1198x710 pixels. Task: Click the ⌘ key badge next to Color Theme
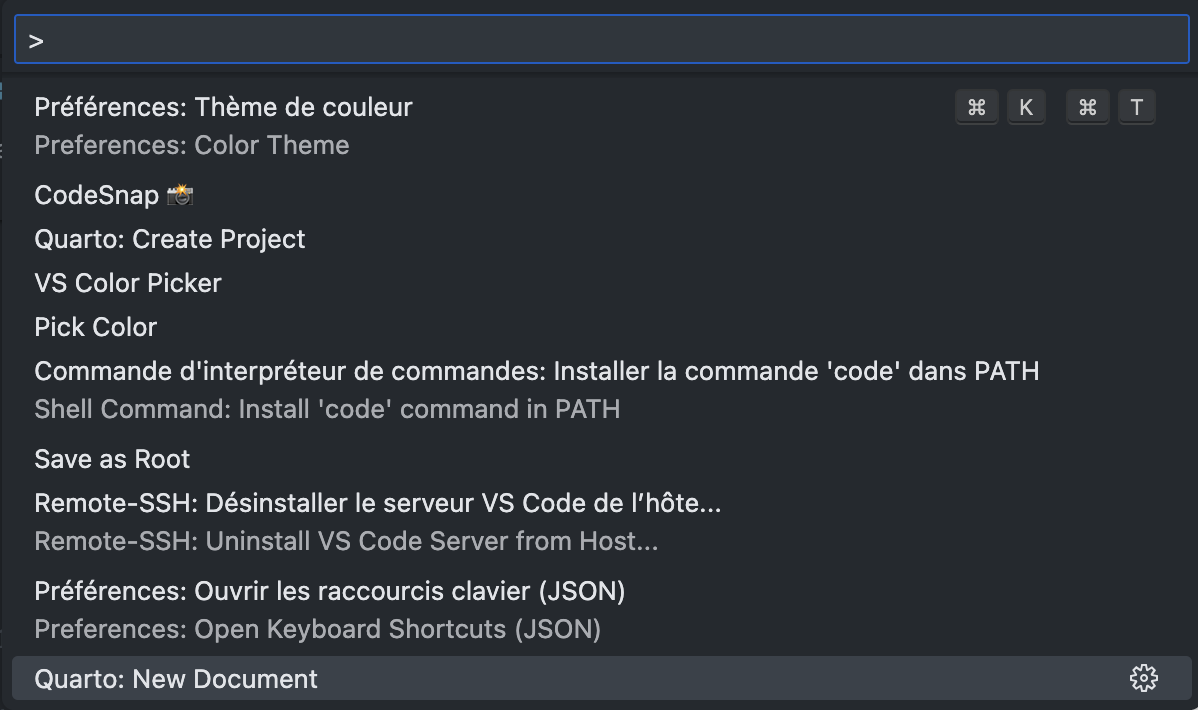pos(976,107)
